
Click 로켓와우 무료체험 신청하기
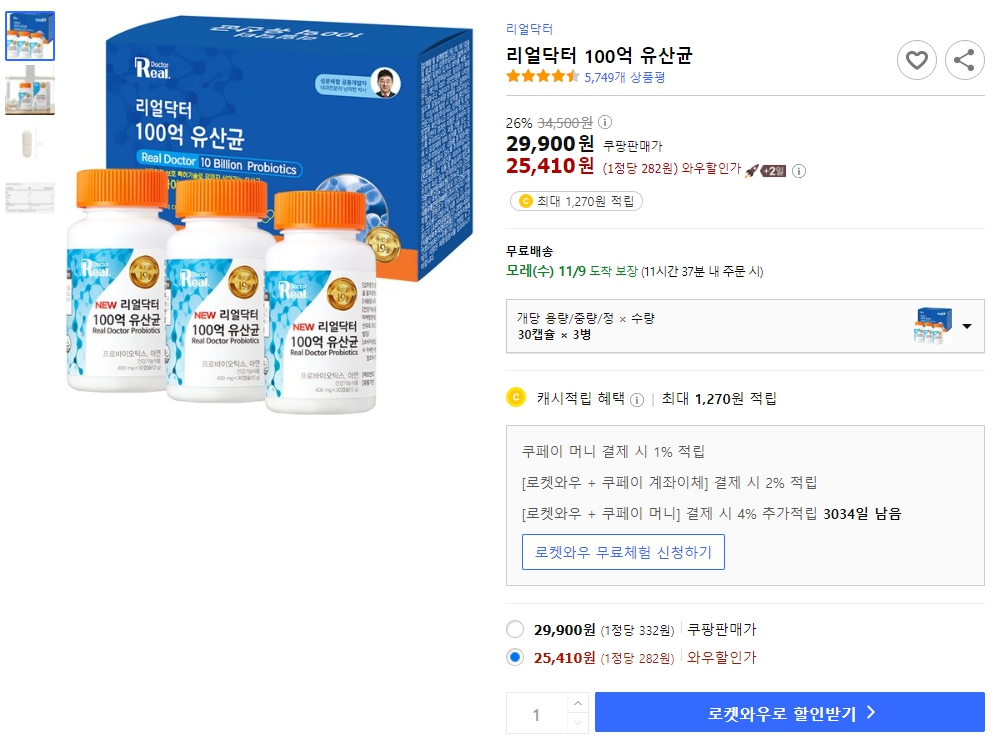coord(624,551)
